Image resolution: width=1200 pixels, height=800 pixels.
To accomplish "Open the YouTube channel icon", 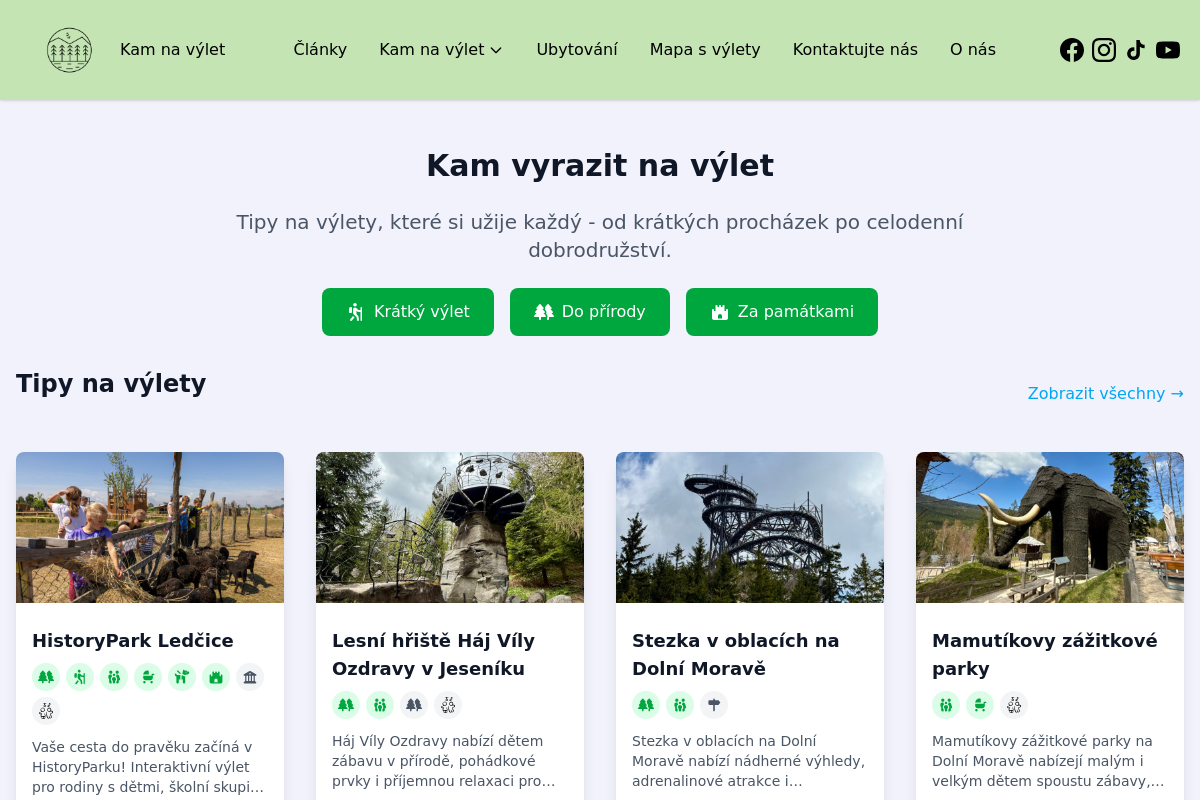I will [x=1168, y=50].
